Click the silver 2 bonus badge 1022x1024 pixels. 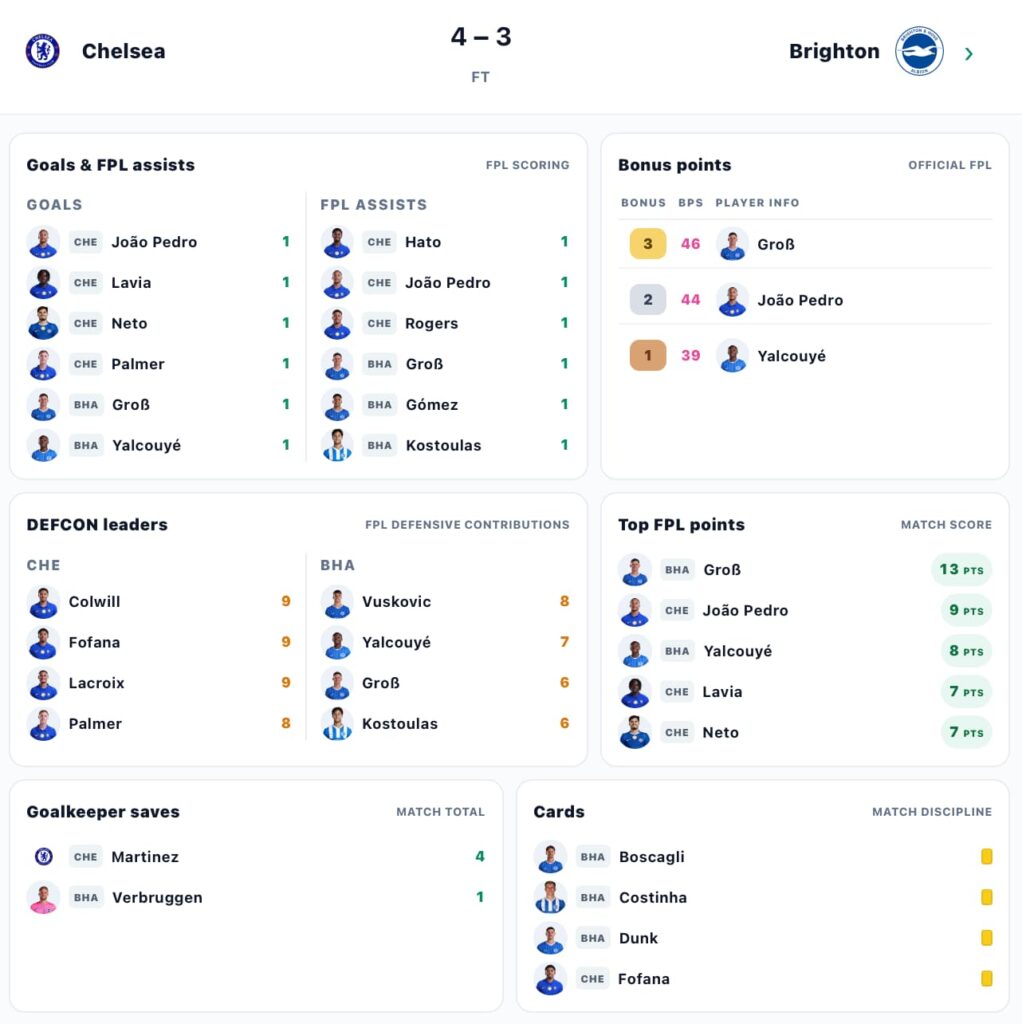click(647, 300)
